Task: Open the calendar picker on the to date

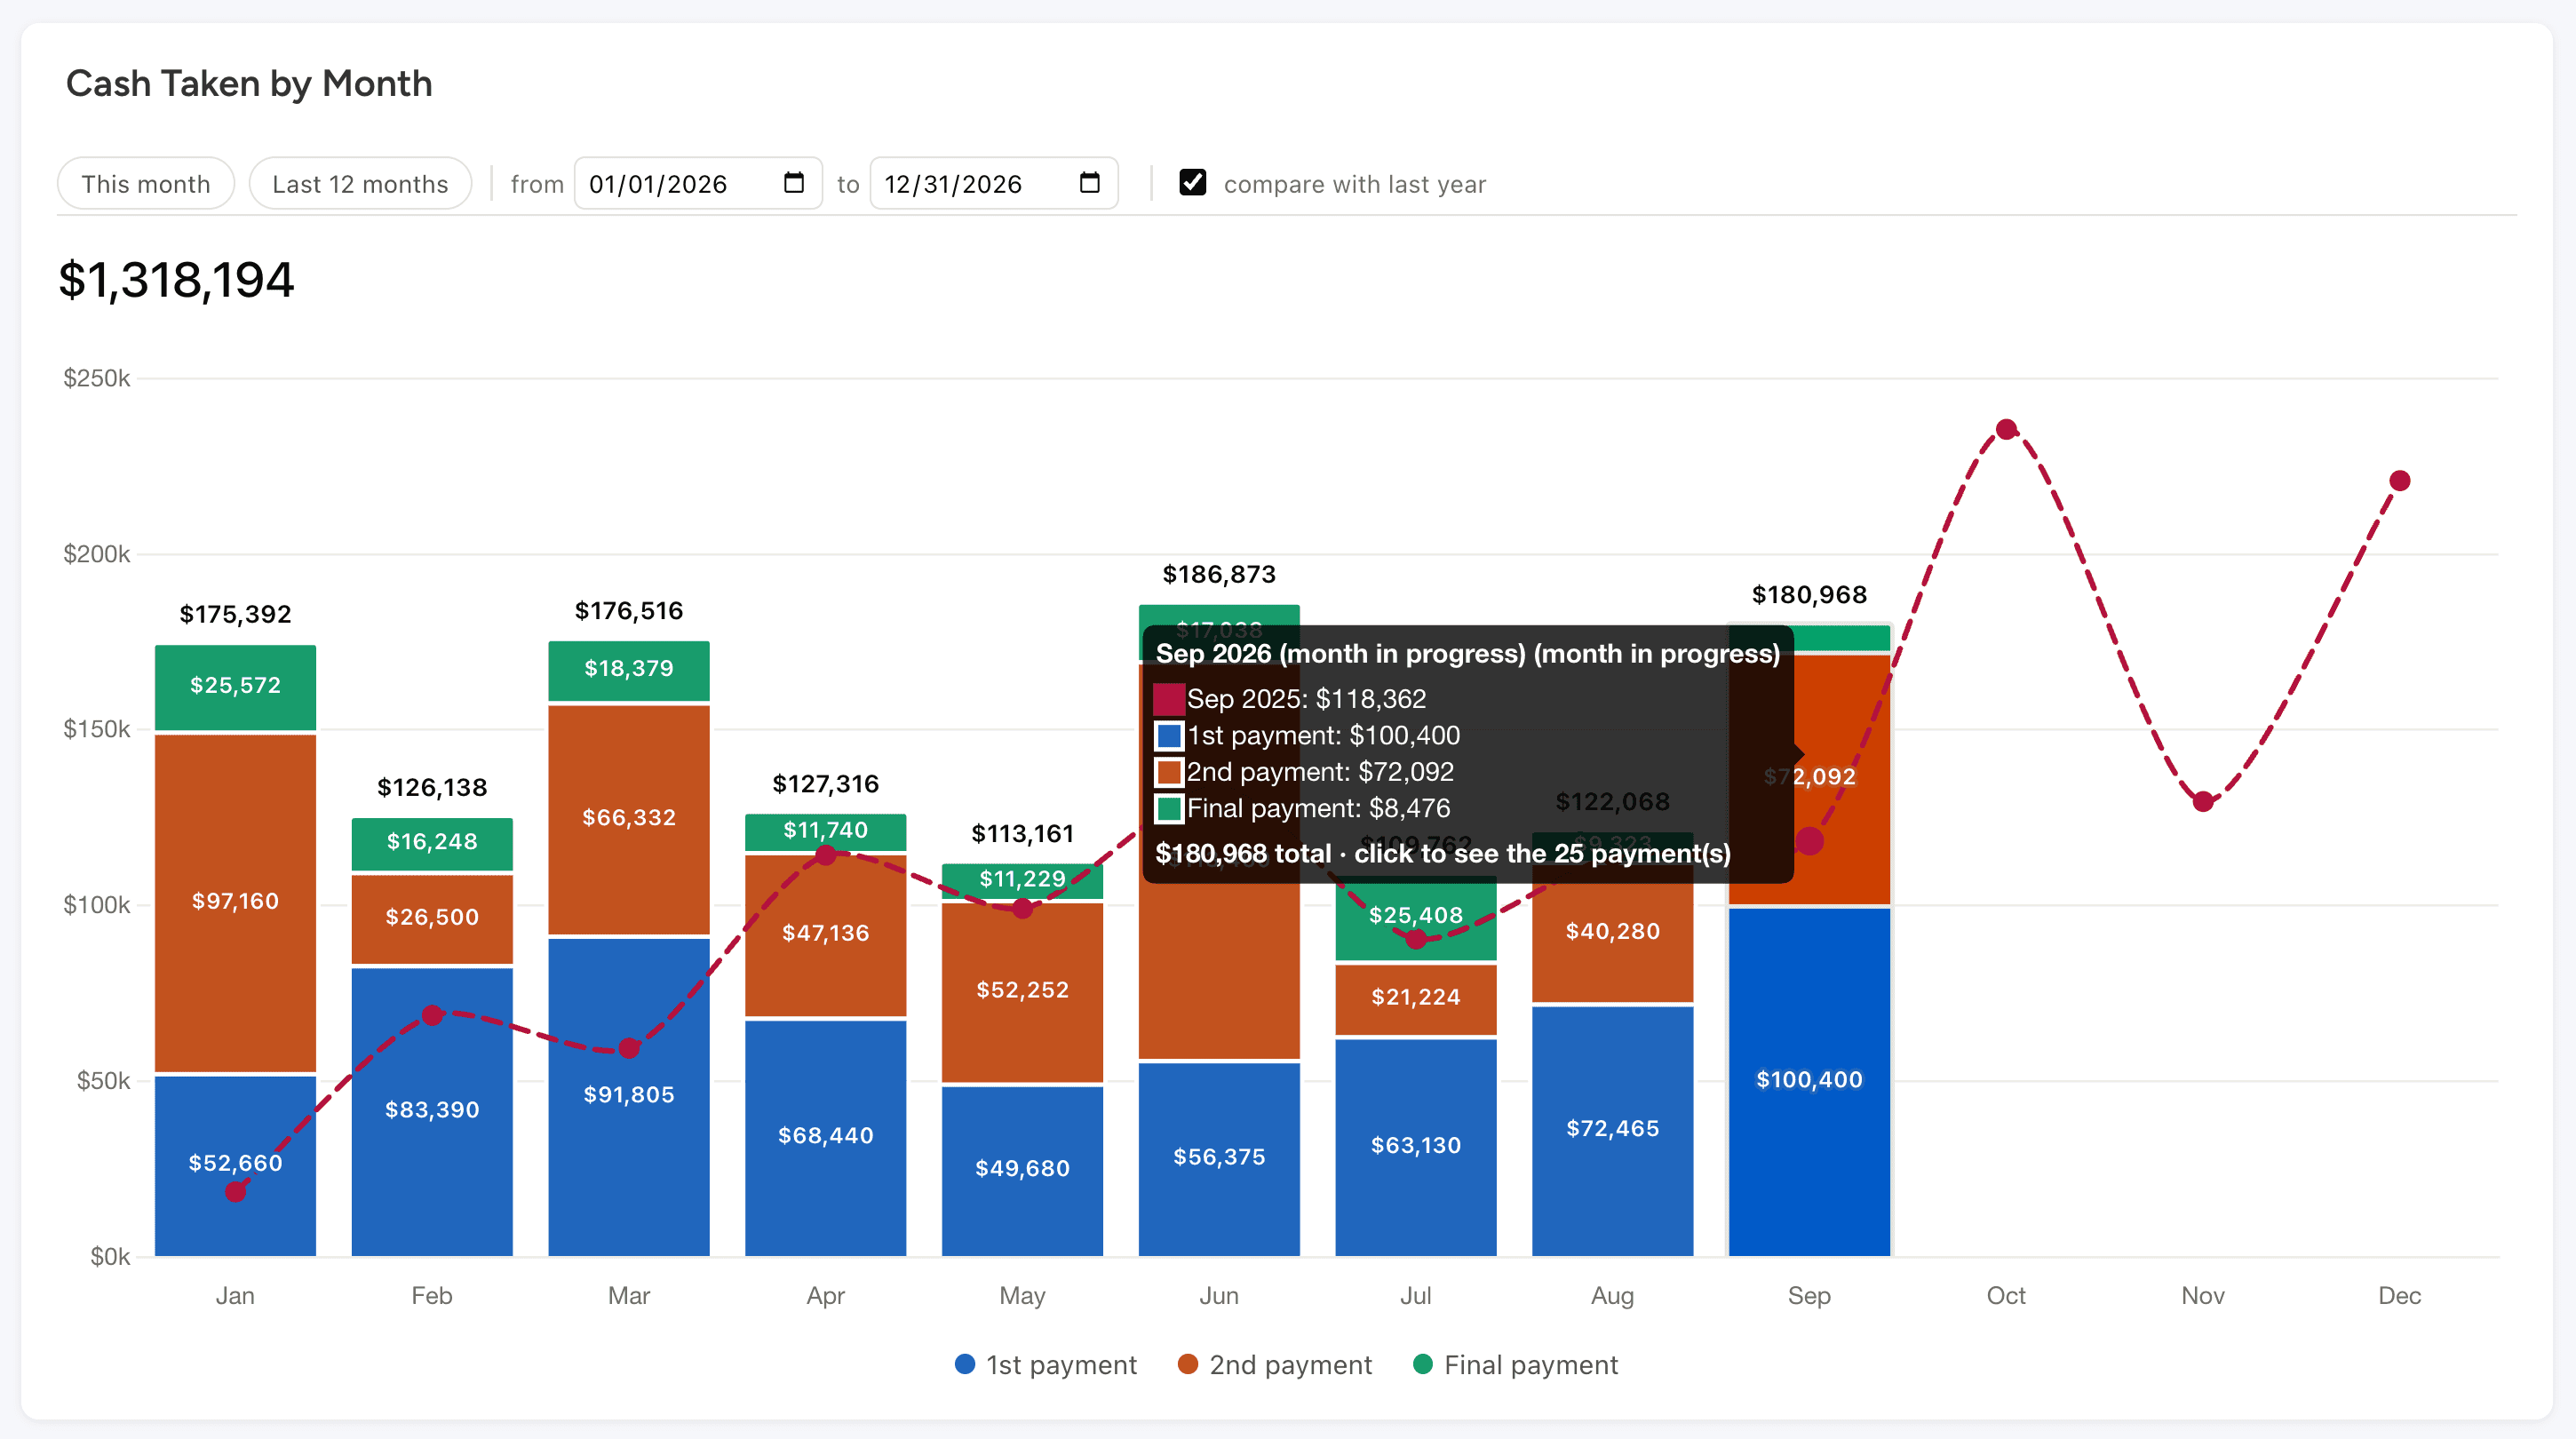Action: click(x=1090, y=183)
